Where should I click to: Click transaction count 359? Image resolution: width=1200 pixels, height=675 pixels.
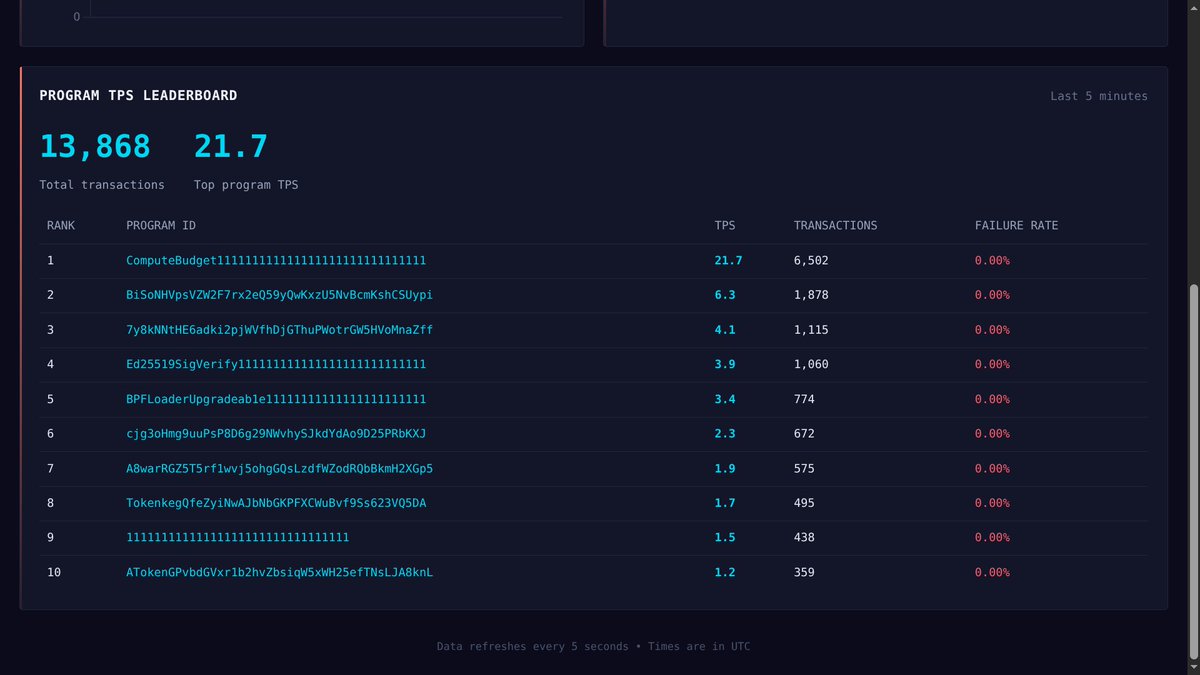pyautogui.click(x=804, y=572)
